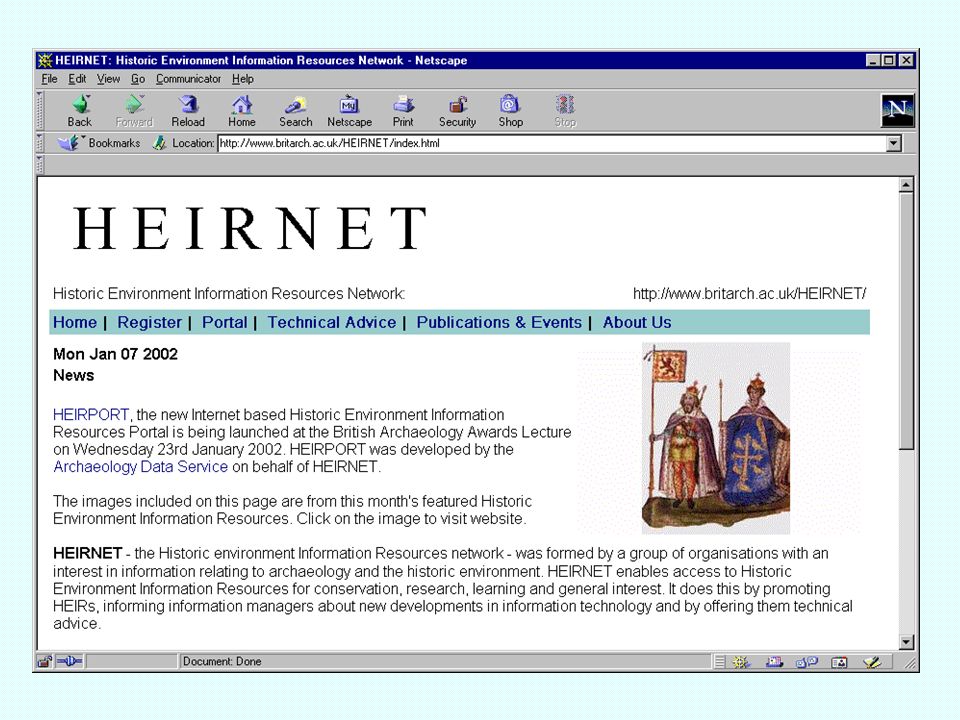Print the page using toolbar icon
This screenshot has height=720, width=960.
(x=403, y=111)
